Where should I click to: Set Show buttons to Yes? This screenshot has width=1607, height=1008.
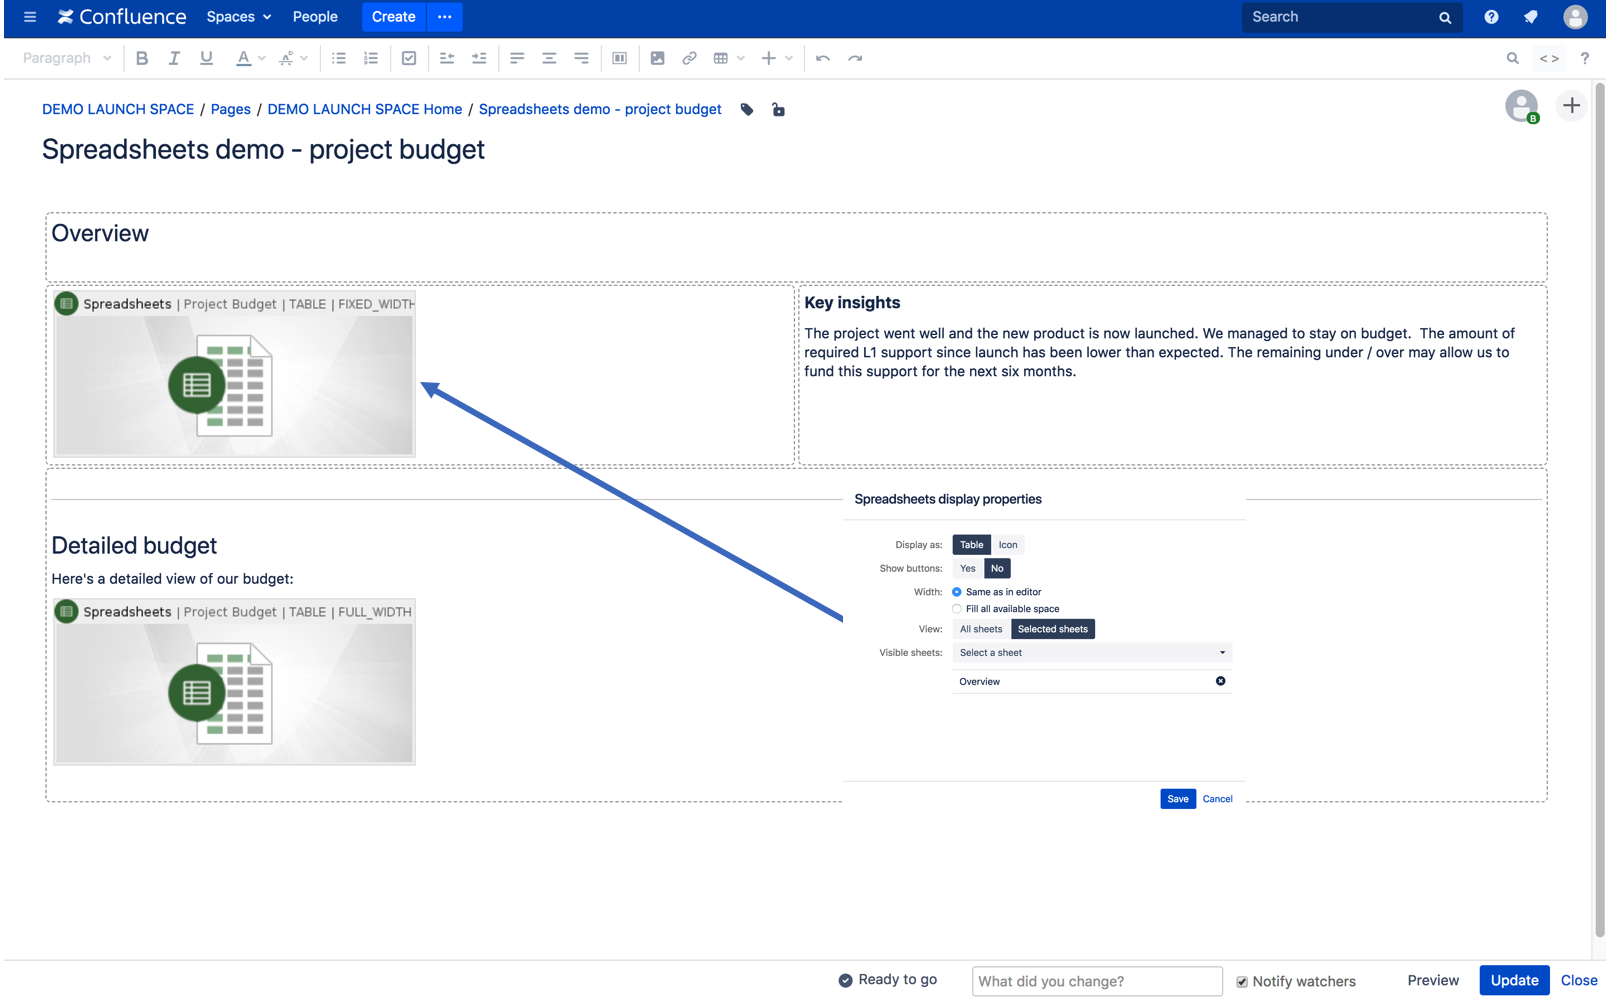(x=966, y=568)
